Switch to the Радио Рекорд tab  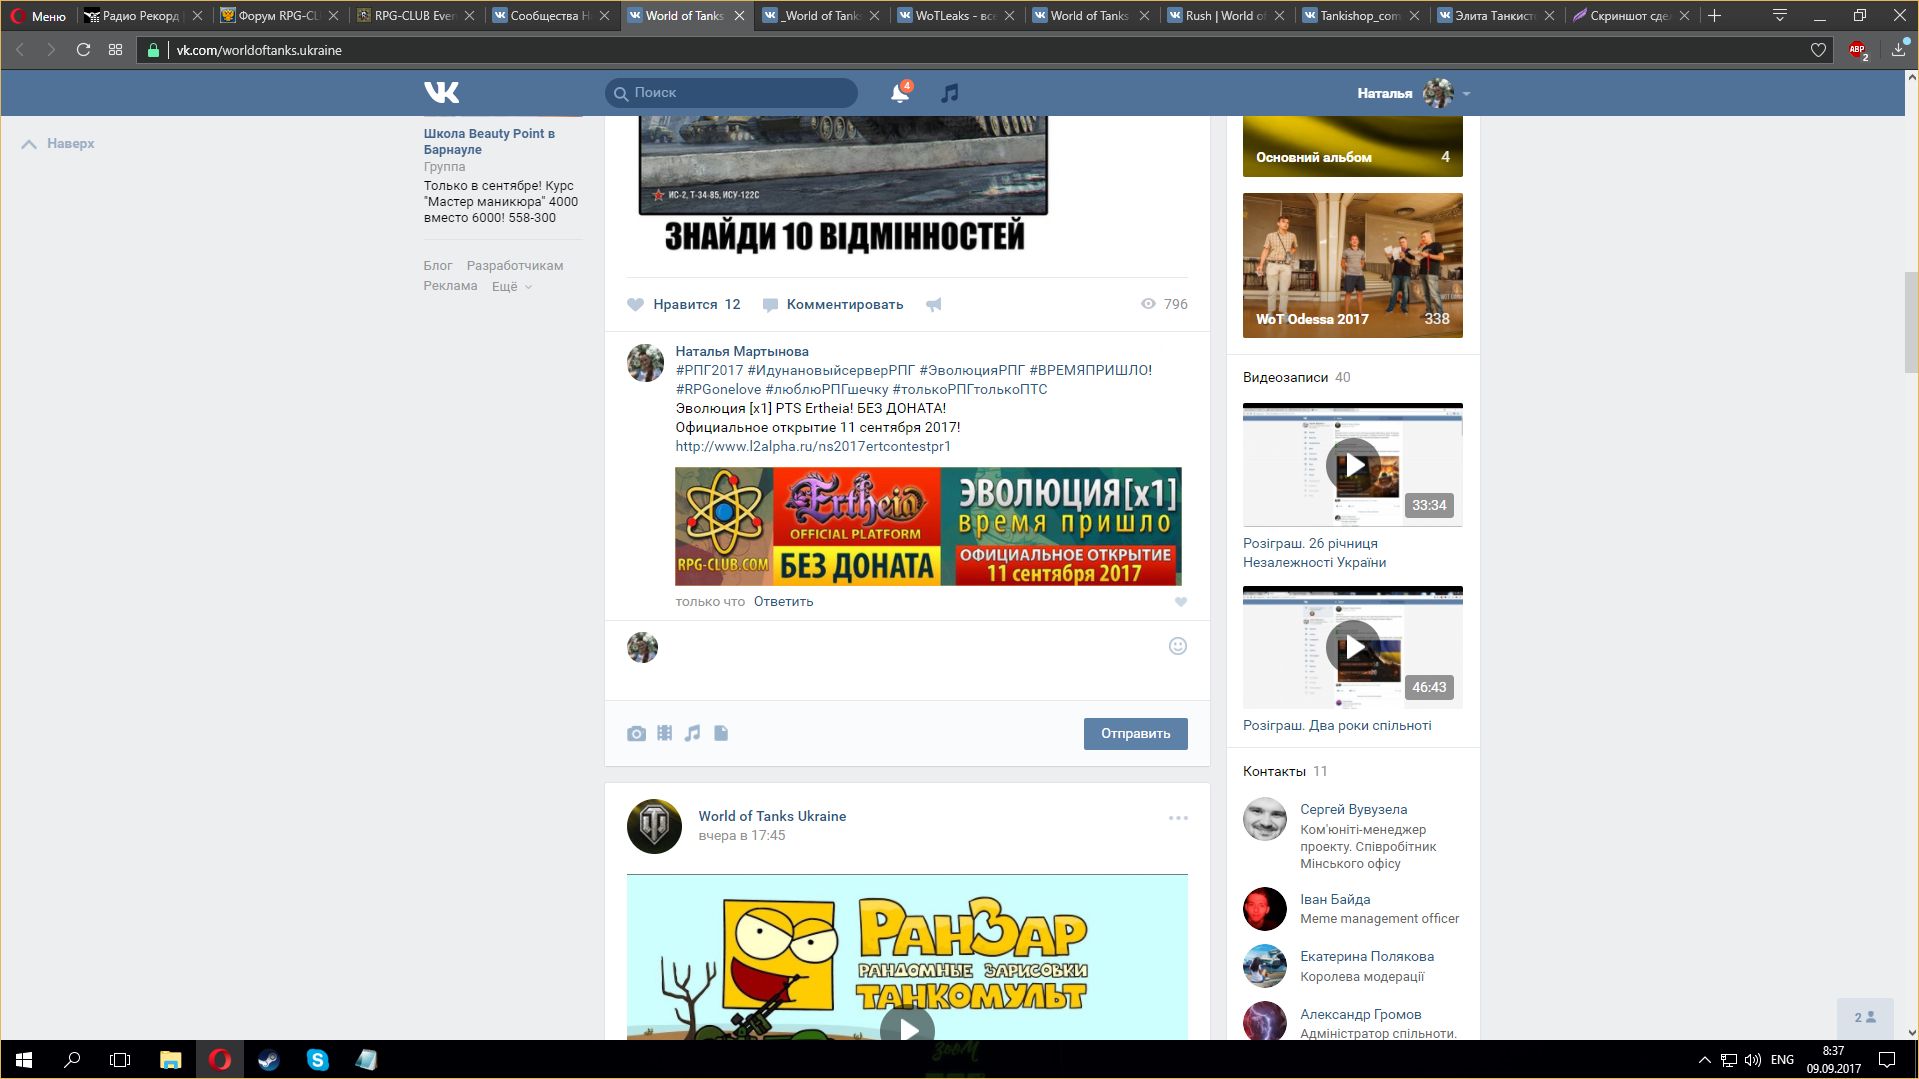tap(140, 16)
